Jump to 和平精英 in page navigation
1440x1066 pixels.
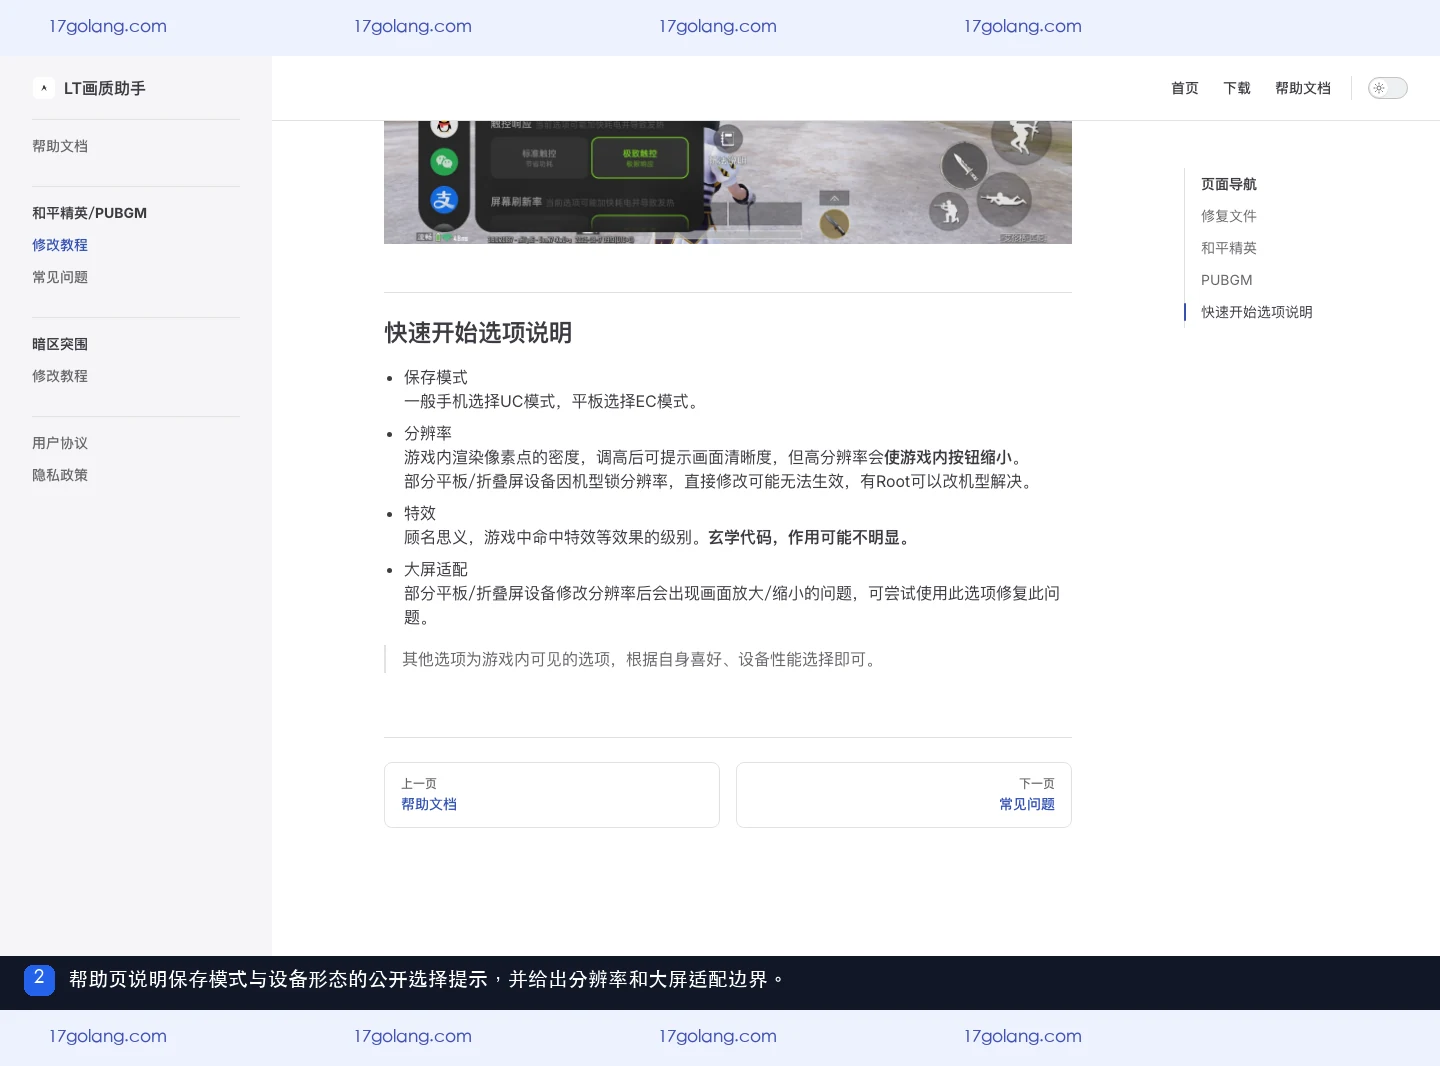tap(1229, 248)
